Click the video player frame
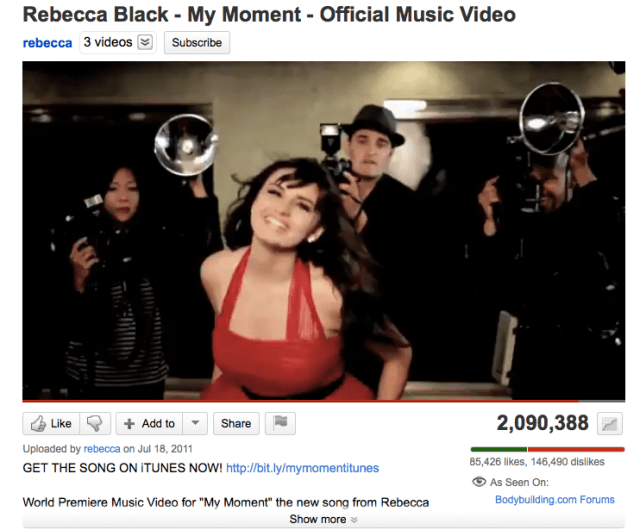The width and height of the screenshot is (640, 530). point(324,230)
